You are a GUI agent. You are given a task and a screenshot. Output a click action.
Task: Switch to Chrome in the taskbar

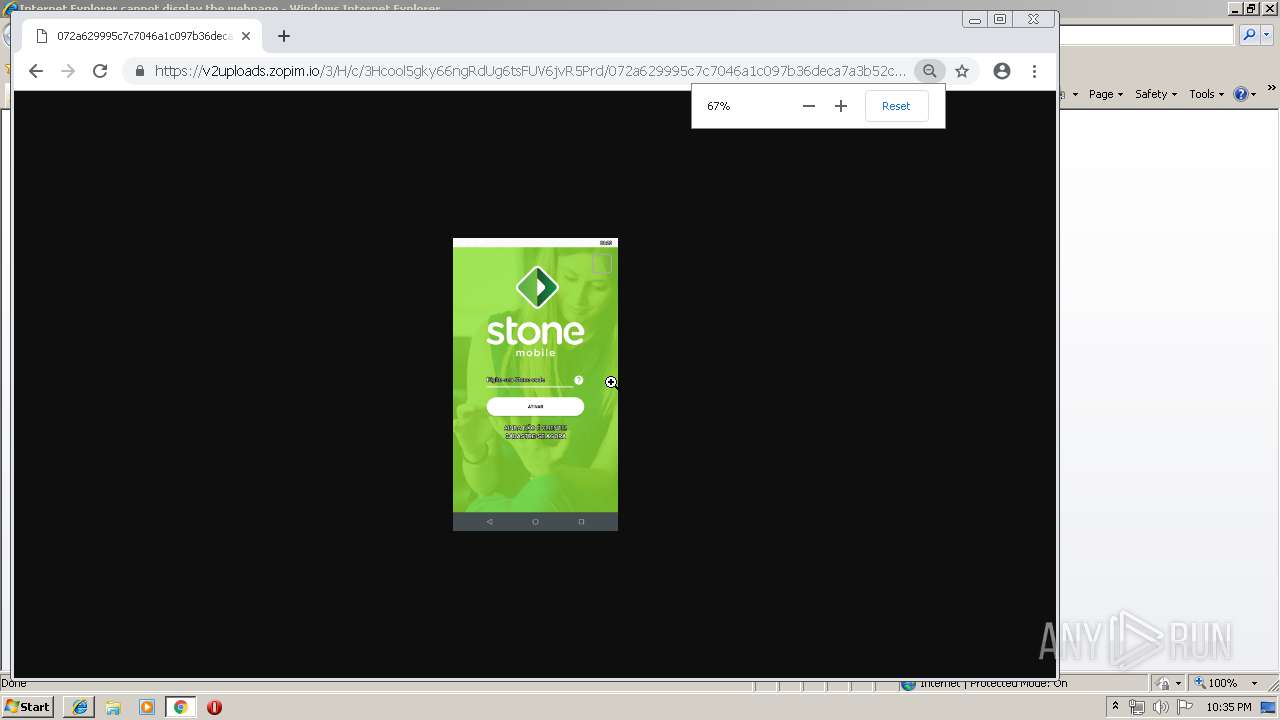click(181, 707)
